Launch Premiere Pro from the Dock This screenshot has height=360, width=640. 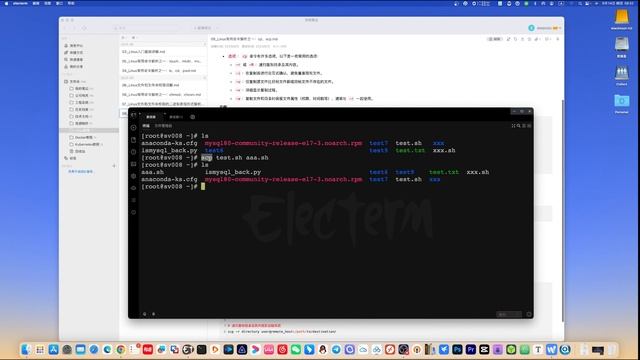click(471, 349)
